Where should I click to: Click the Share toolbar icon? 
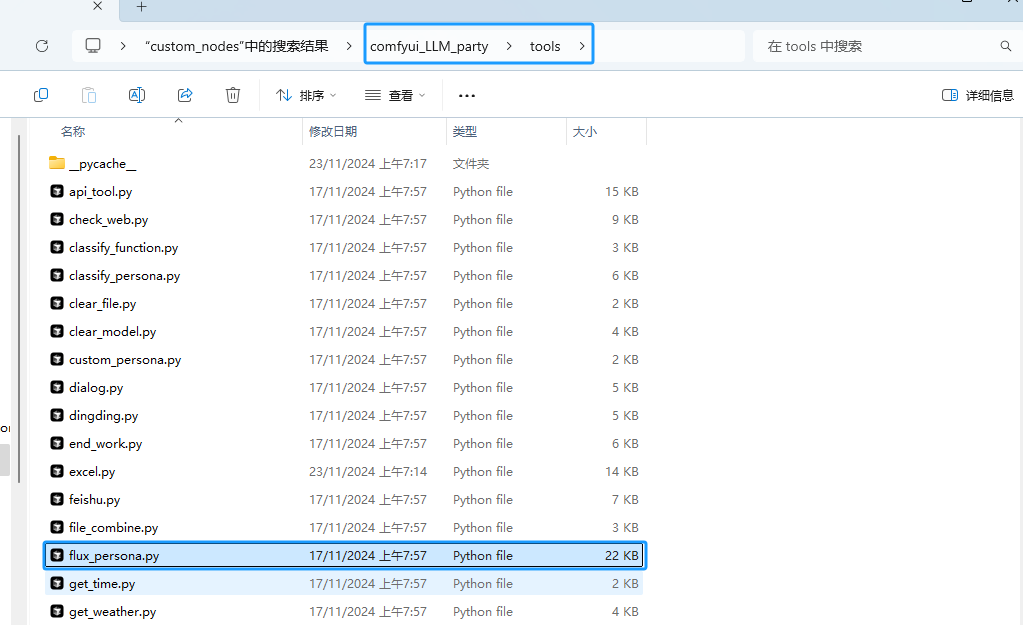click(185, 95)
